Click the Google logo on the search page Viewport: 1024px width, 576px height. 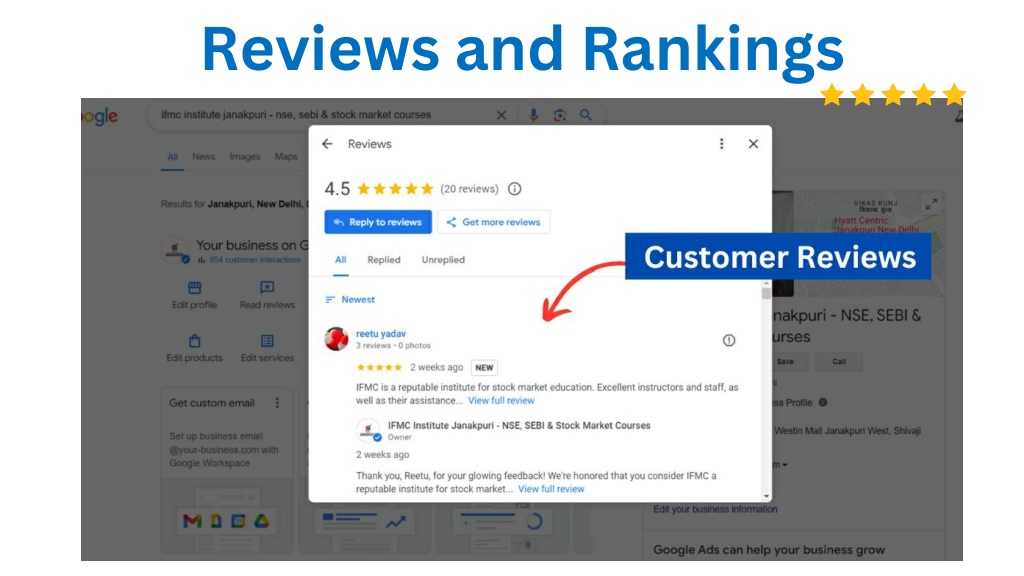tap(99, 116)
